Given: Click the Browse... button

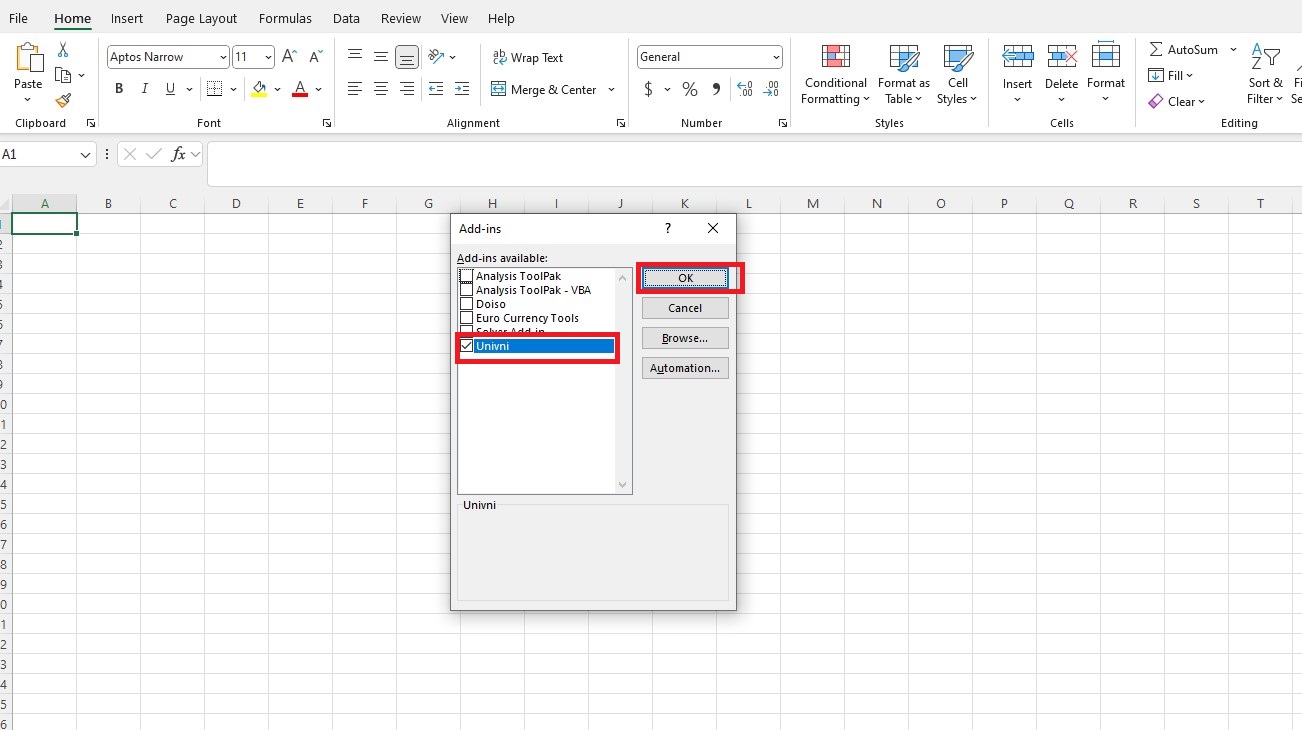Looking at the screenshot, I should 685,338.
